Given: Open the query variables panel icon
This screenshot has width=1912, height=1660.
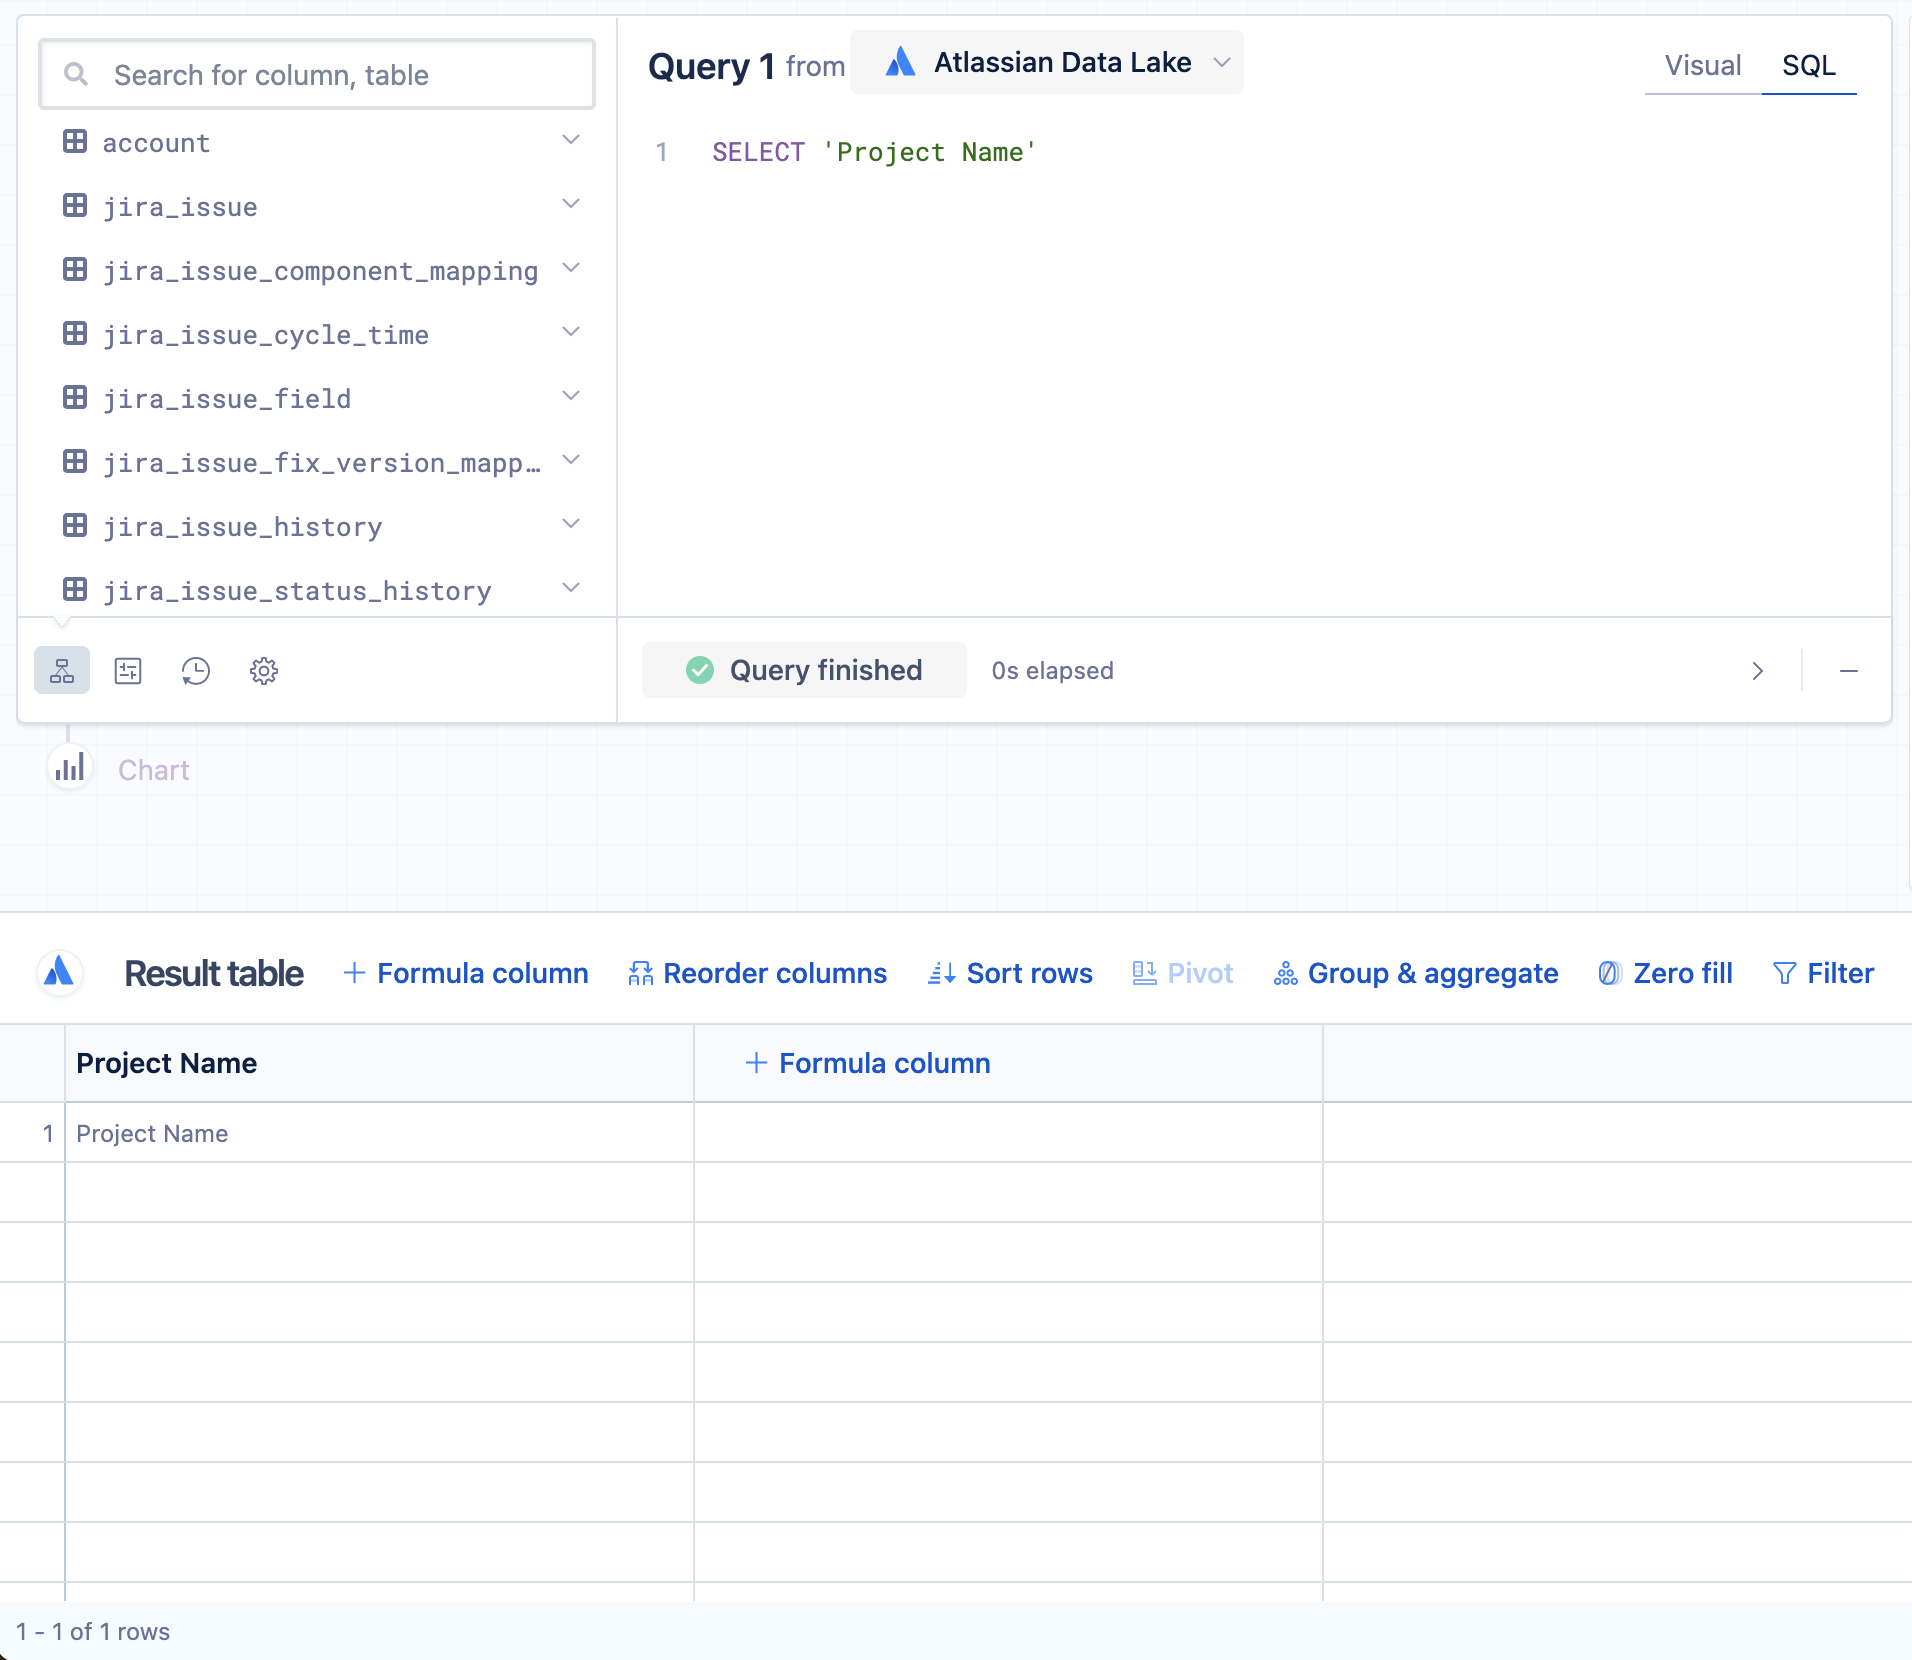Looking at the screenshot, I should (x=129, y=670).
